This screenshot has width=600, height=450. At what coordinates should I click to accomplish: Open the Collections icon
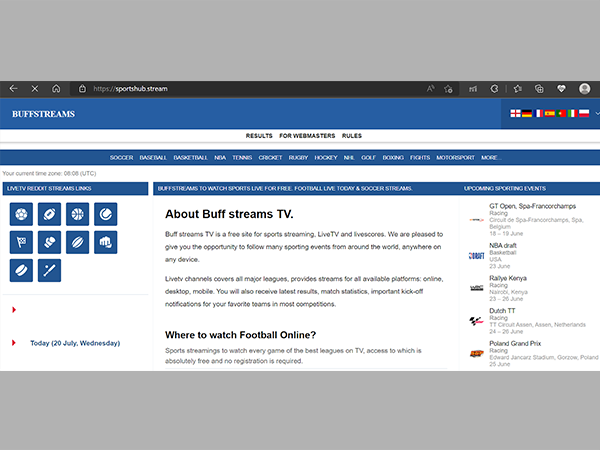click(539, 89)
